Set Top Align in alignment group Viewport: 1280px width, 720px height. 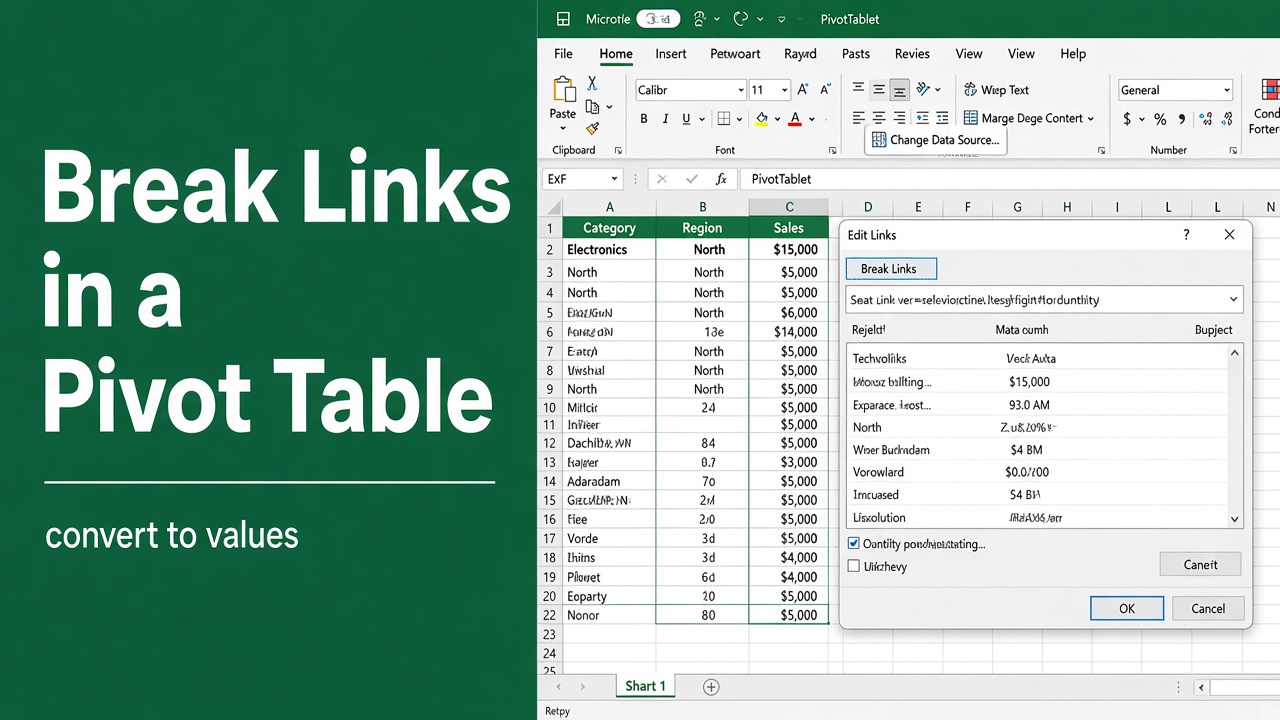(858, 89)
